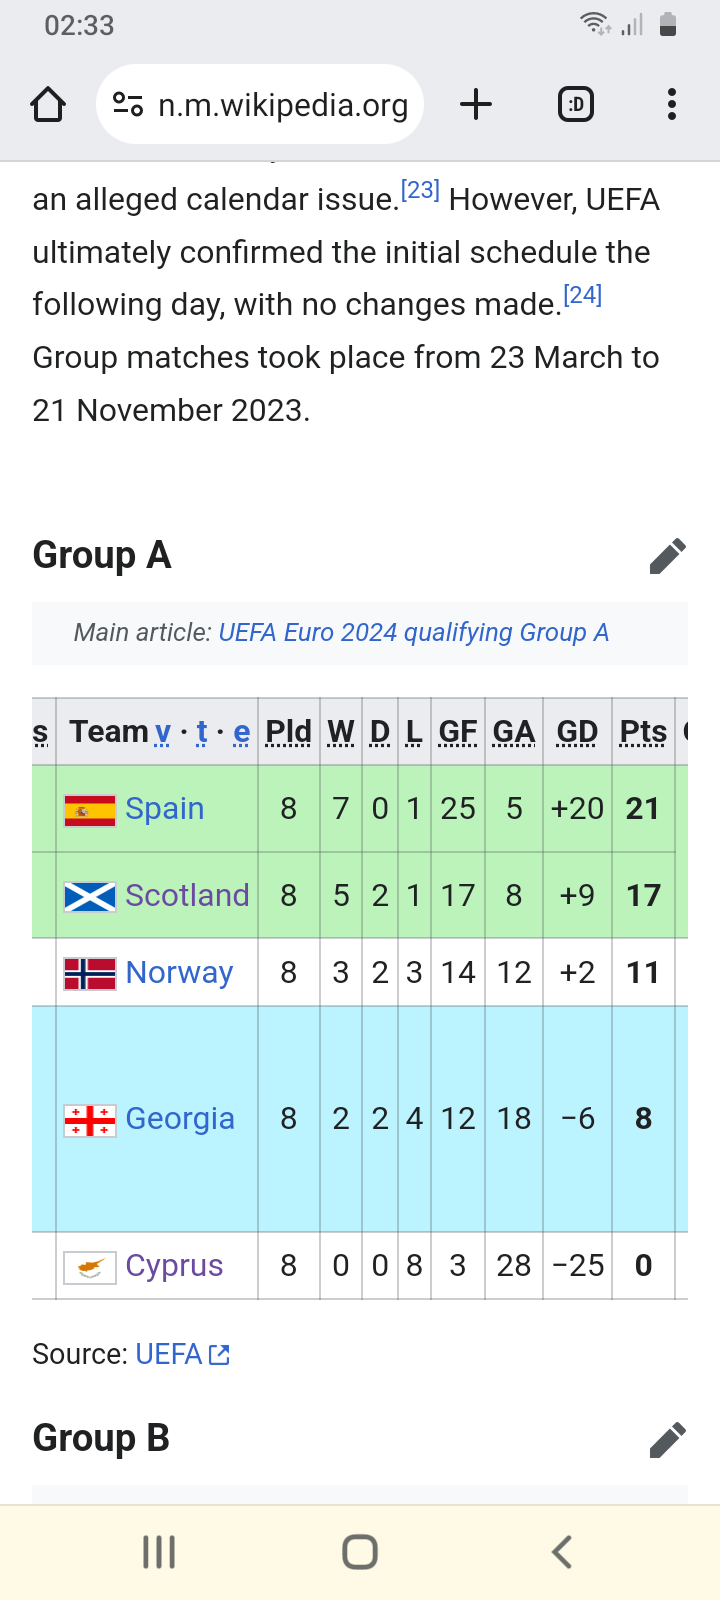Open the tab switcher button
This screenshot has height=1600, width=720.
575,104
